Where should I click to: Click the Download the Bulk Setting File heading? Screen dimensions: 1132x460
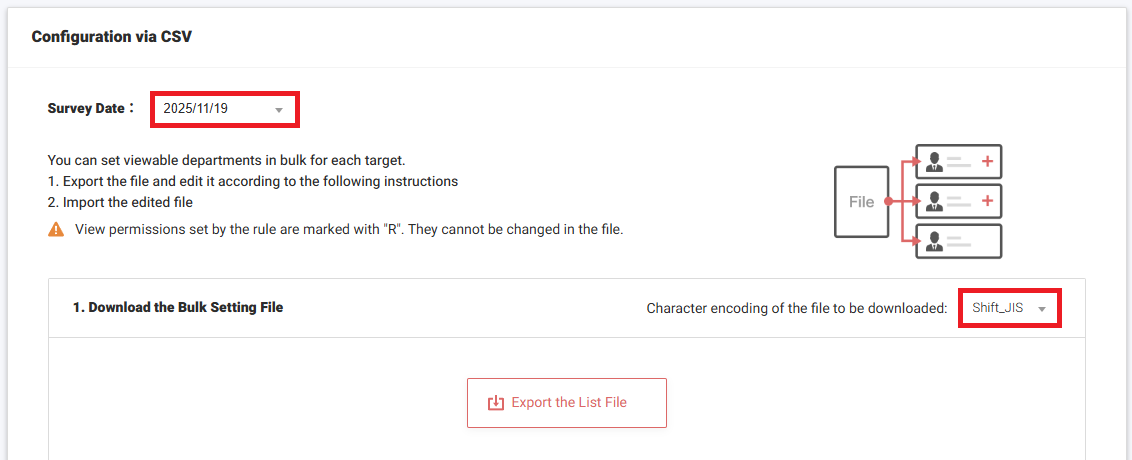(x=178, y=308)
